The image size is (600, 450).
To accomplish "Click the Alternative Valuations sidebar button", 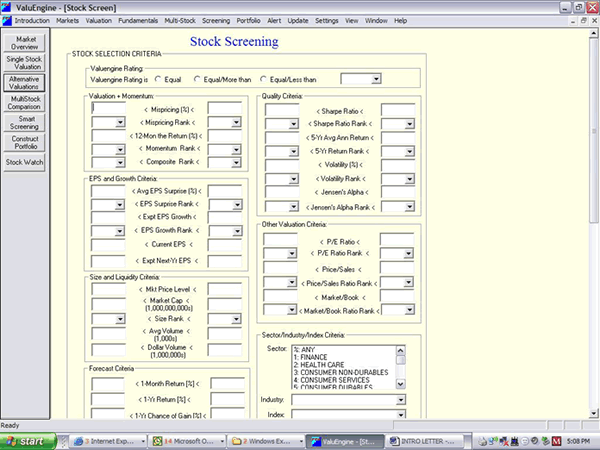I will point(24,83).
